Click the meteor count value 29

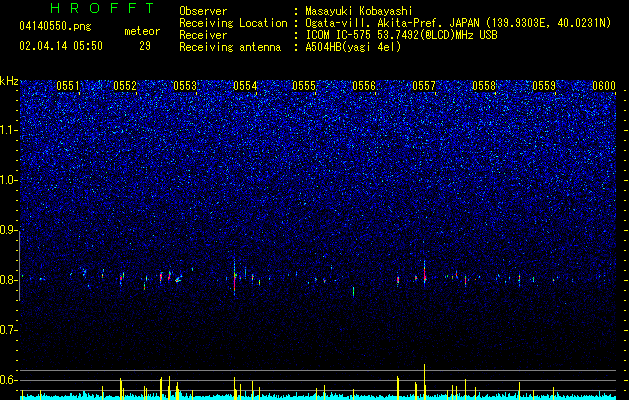[x=145, y=46]
